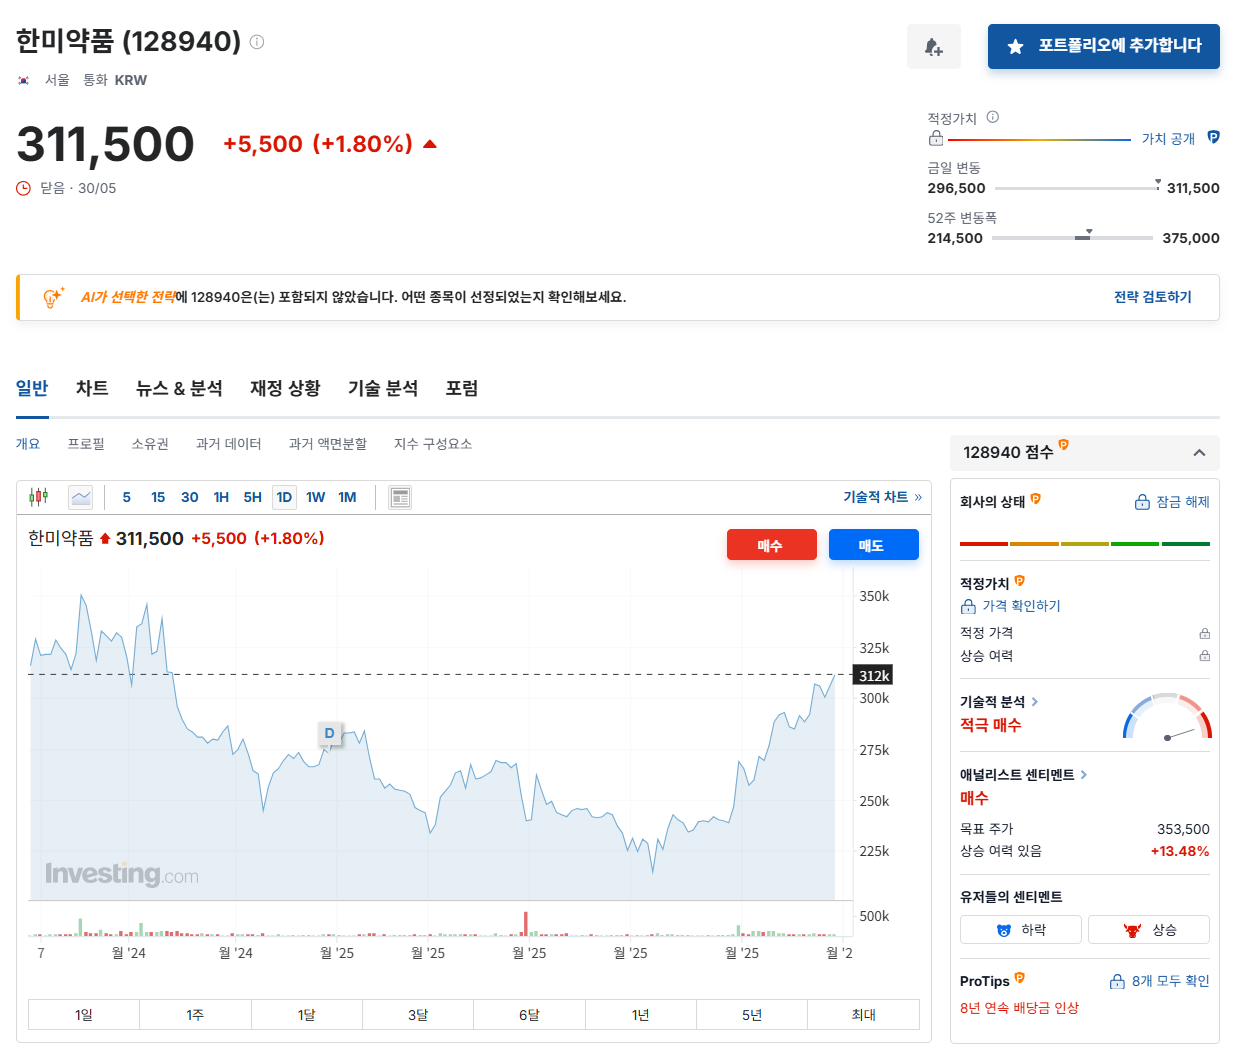Click the AI lightbulb icon in strategy banner

click(53, 297)
